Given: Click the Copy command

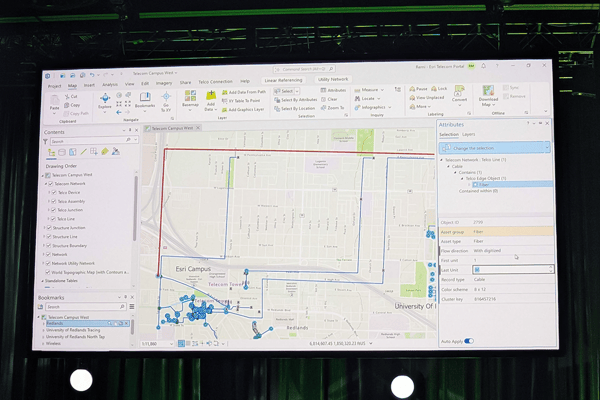Looking at the screenshot, I should [x=72, y=105].
